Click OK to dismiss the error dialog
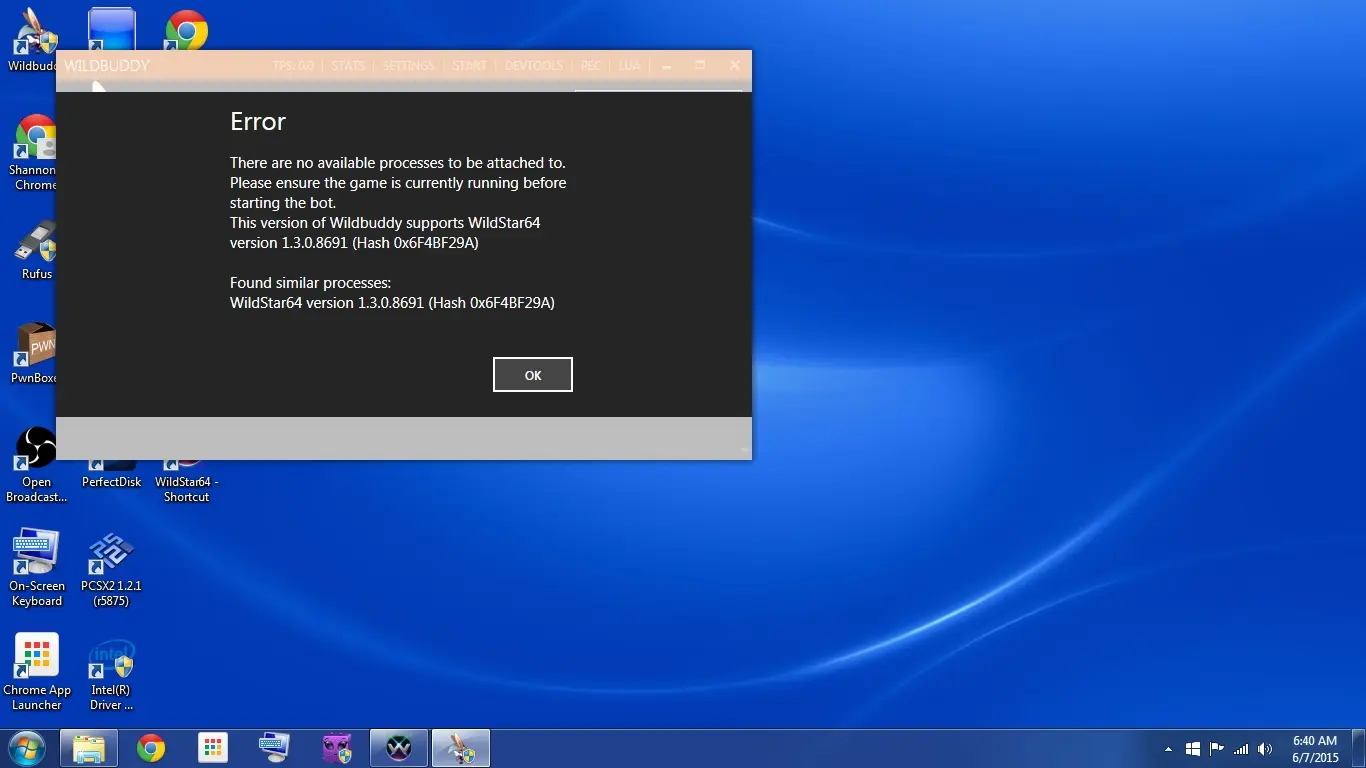 coord(532,375)
